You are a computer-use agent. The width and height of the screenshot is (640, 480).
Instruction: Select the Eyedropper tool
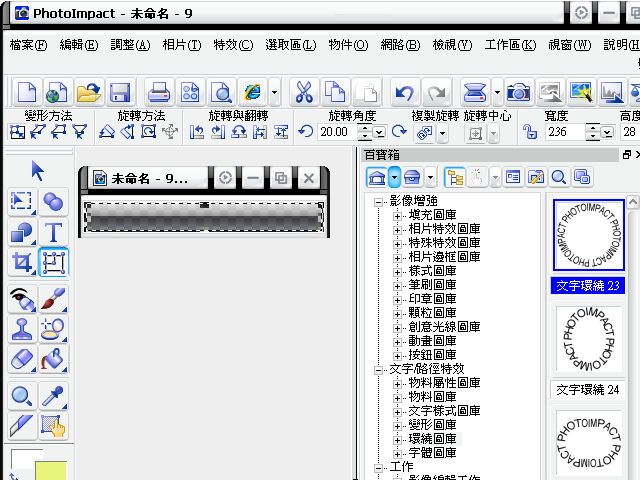[53, 396]
